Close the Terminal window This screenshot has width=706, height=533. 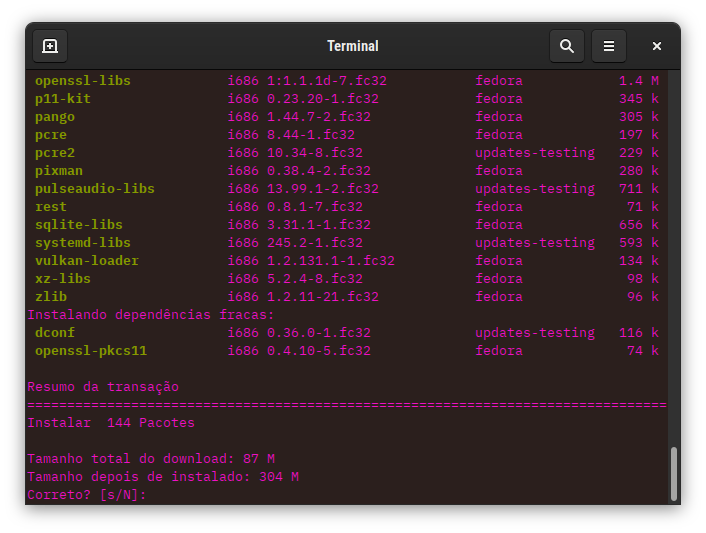click(657, 46)
